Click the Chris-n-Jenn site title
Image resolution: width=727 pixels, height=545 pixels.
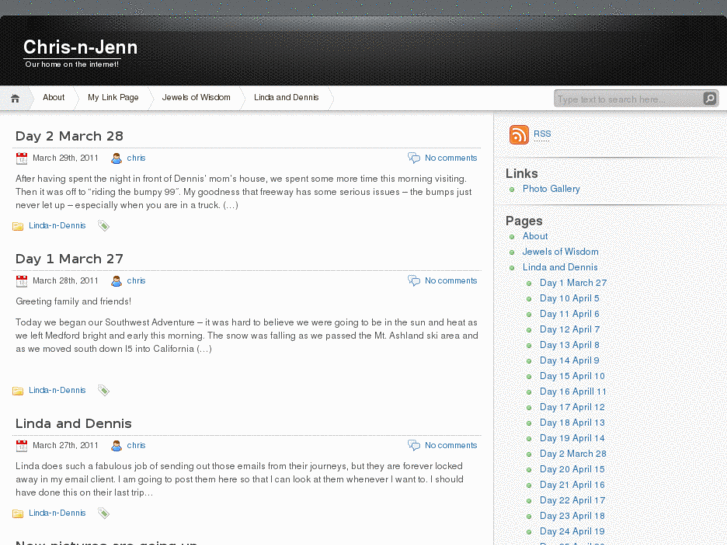80,47
